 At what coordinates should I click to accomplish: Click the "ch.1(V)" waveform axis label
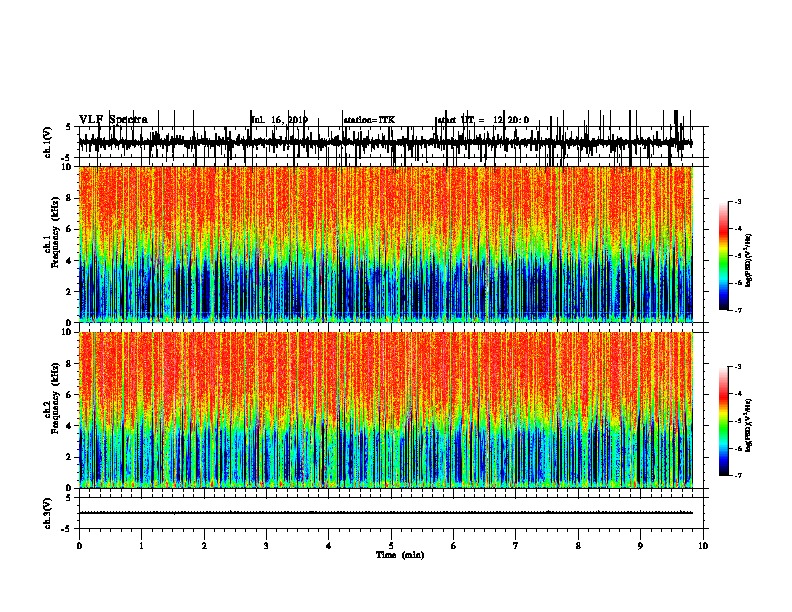coord(48,142)
